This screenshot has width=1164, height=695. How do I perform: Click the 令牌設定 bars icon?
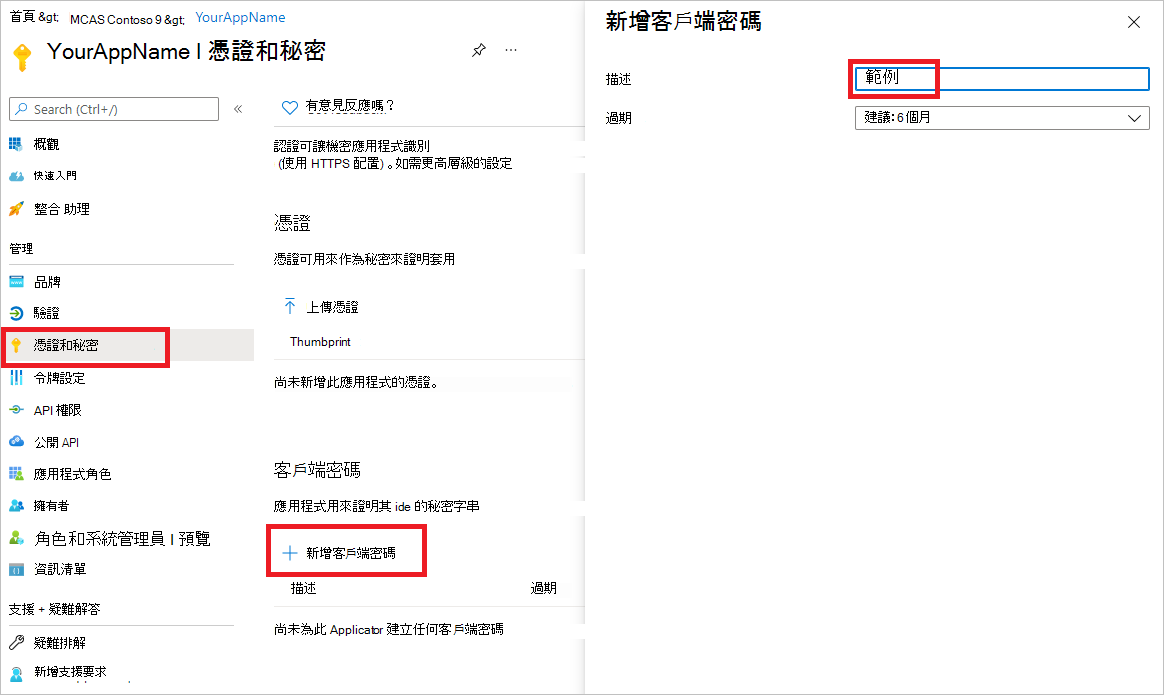(16, 378)
